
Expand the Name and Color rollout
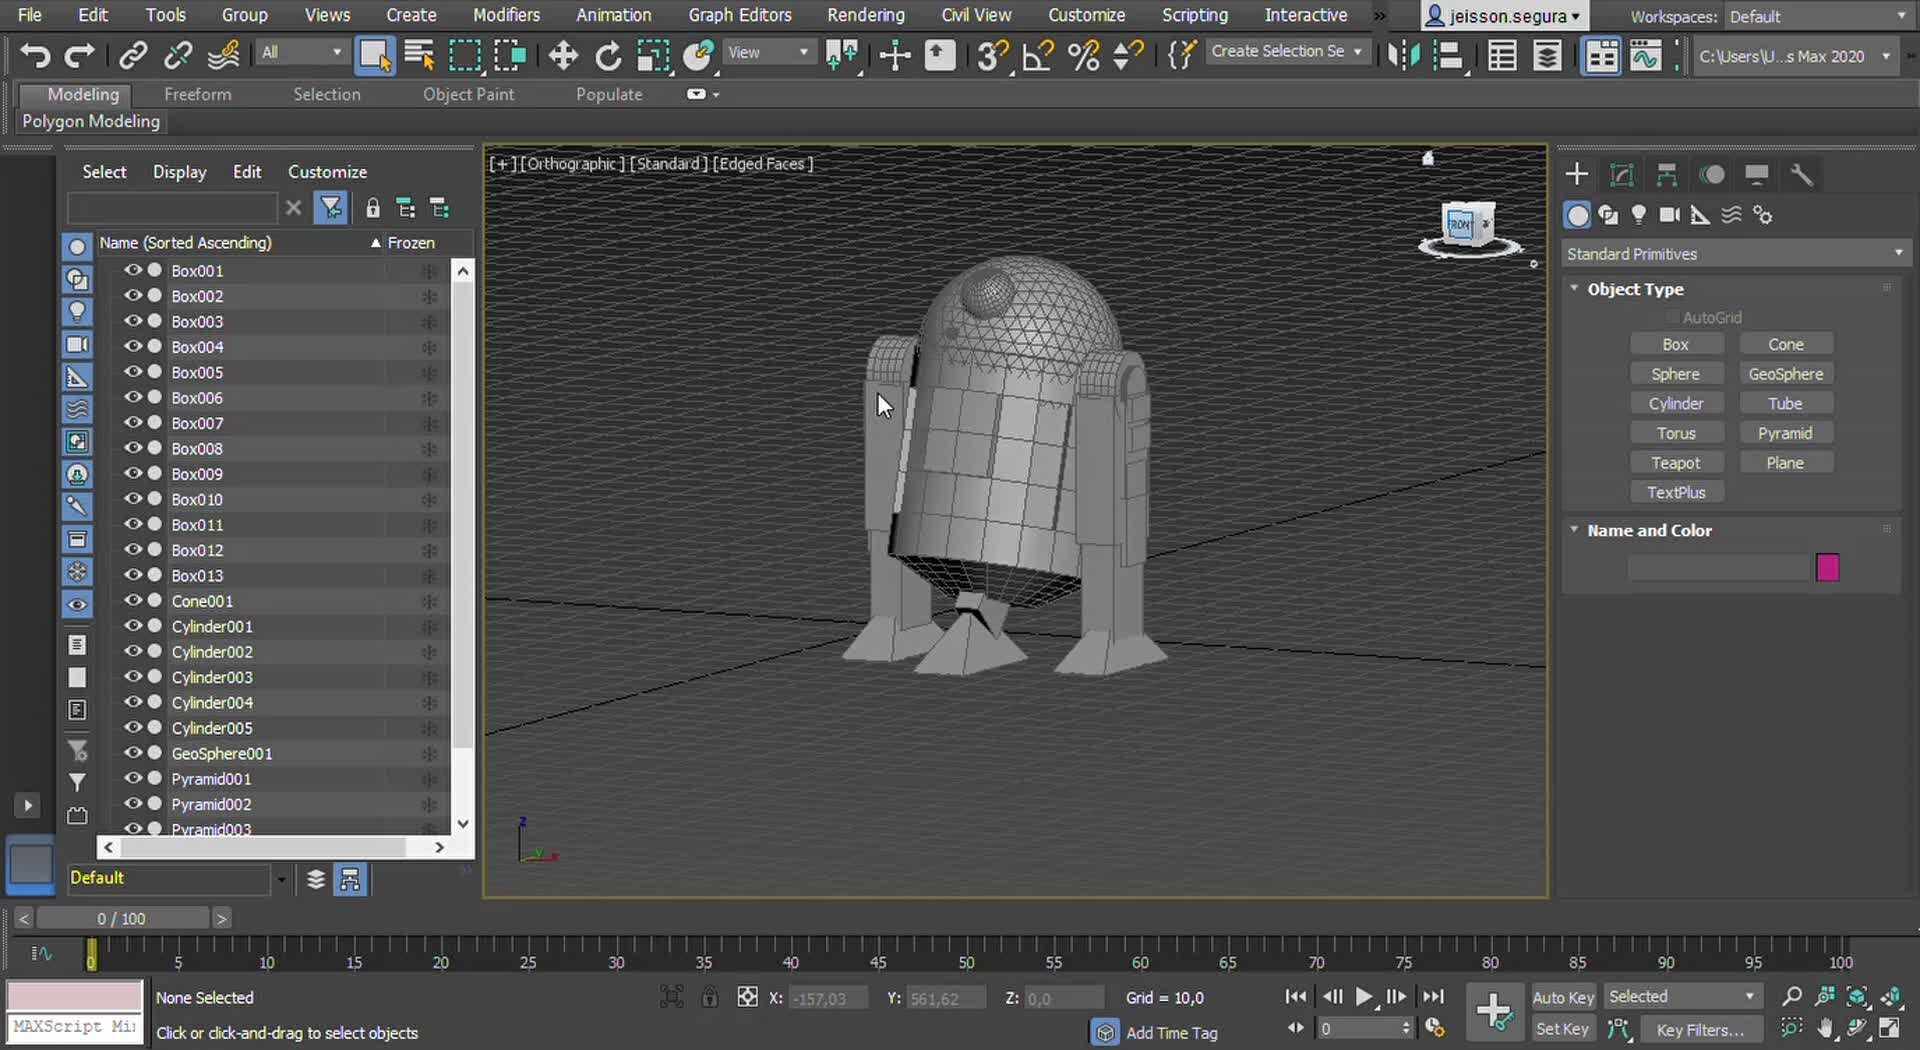[x=1649, y=530]
